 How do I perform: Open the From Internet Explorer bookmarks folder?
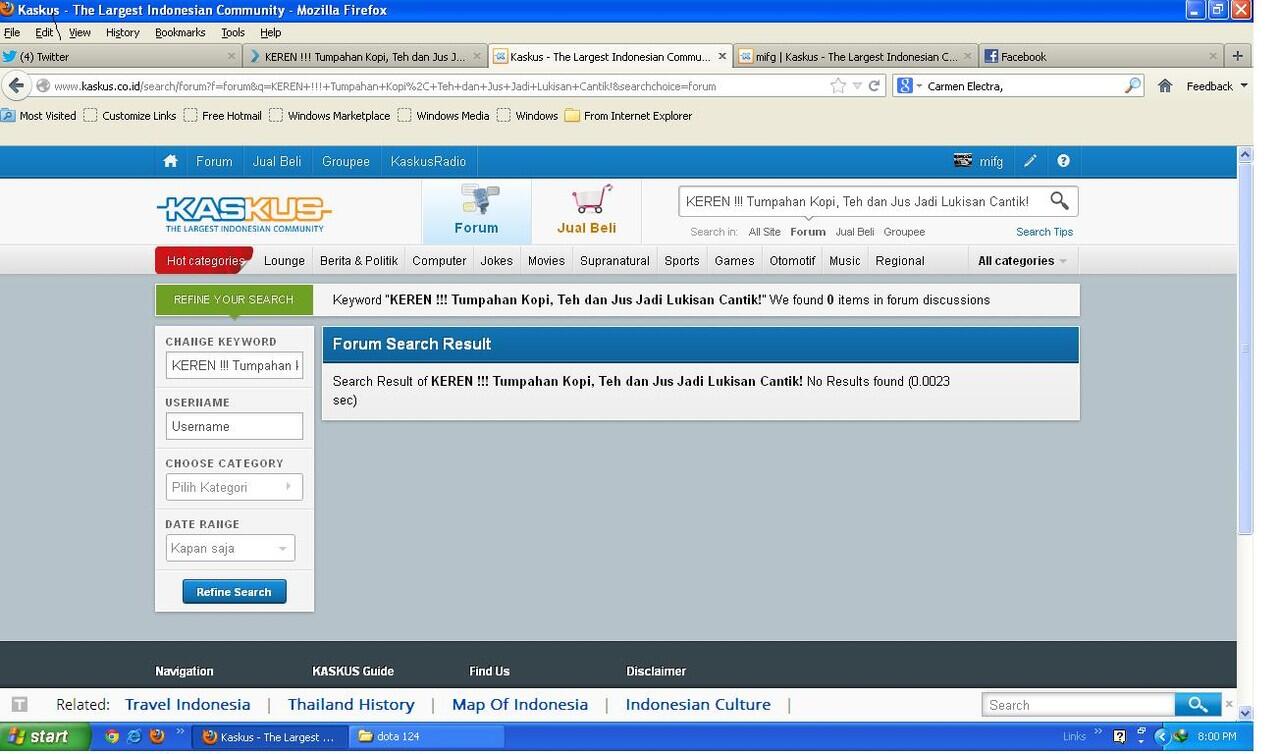[628, 116]
